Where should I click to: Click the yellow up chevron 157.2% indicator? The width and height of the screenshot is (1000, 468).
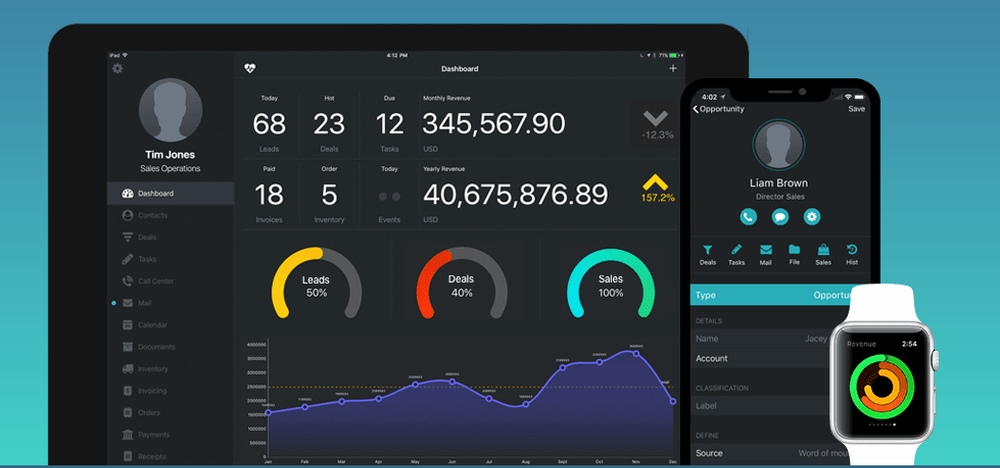pyautogui.click(x=658, y=189)
